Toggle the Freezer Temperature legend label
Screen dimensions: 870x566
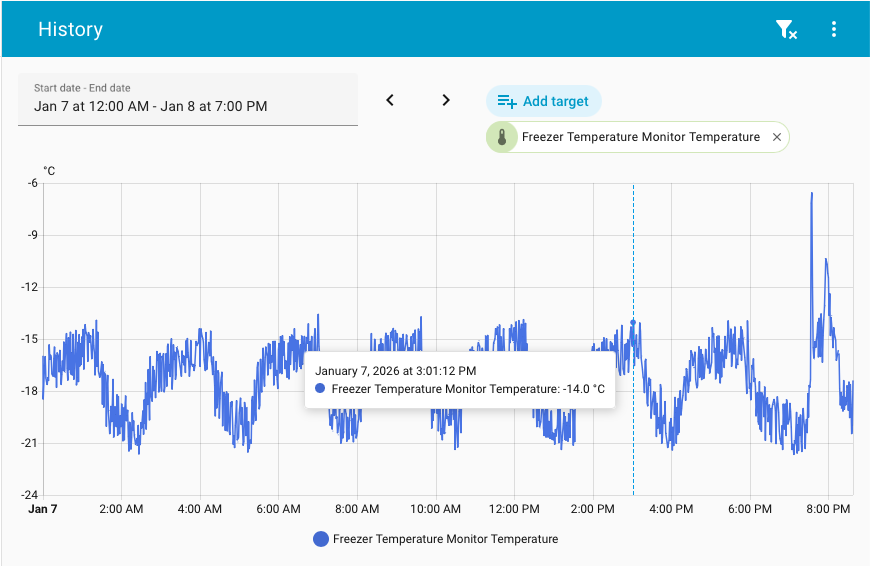[445, 539]
